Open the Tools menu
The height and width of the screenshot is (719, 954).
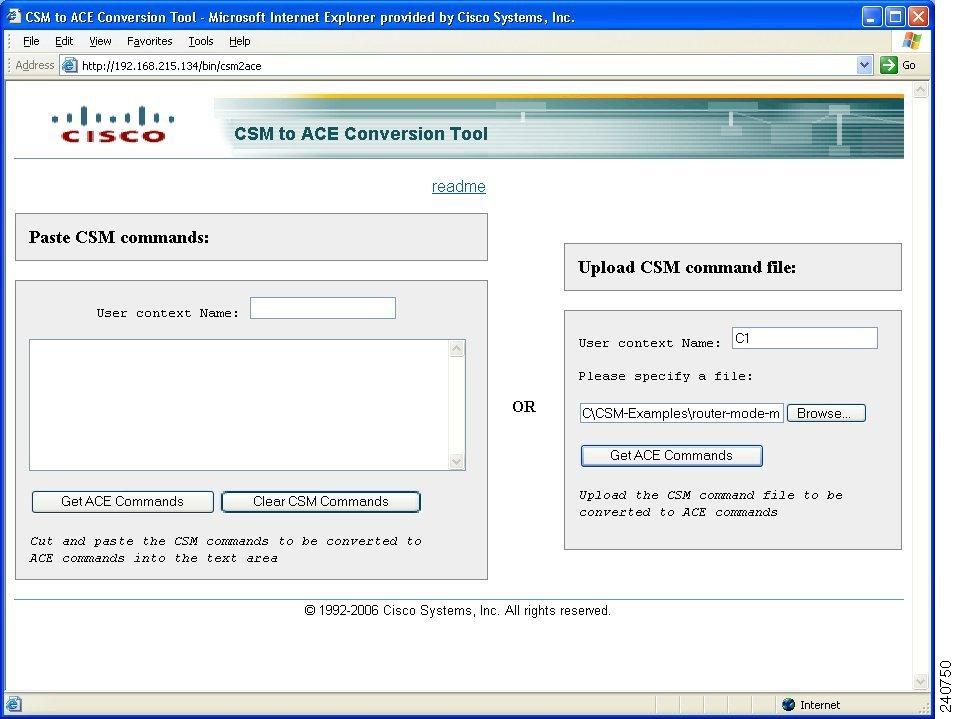pos(201,41)
